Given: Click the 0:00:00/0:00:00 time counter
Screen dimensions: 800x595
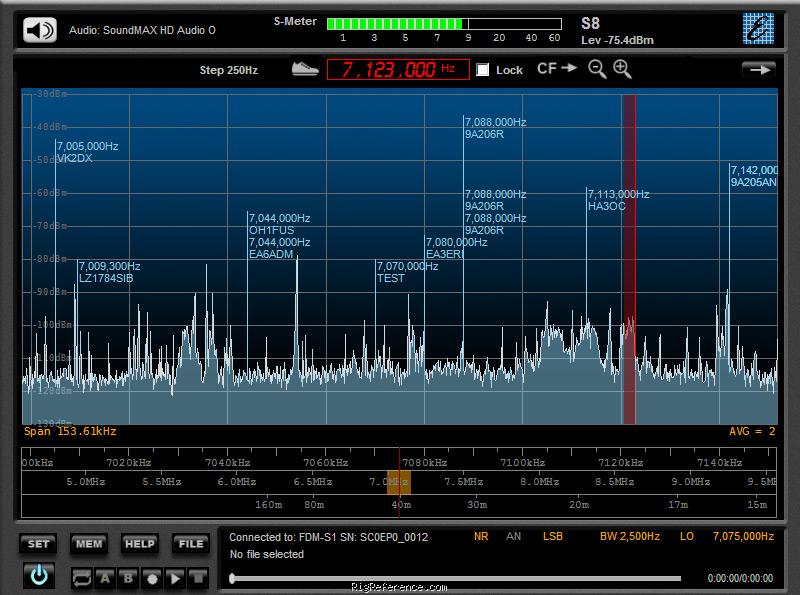Looking at the screenshot, I should tap(740, 578).
